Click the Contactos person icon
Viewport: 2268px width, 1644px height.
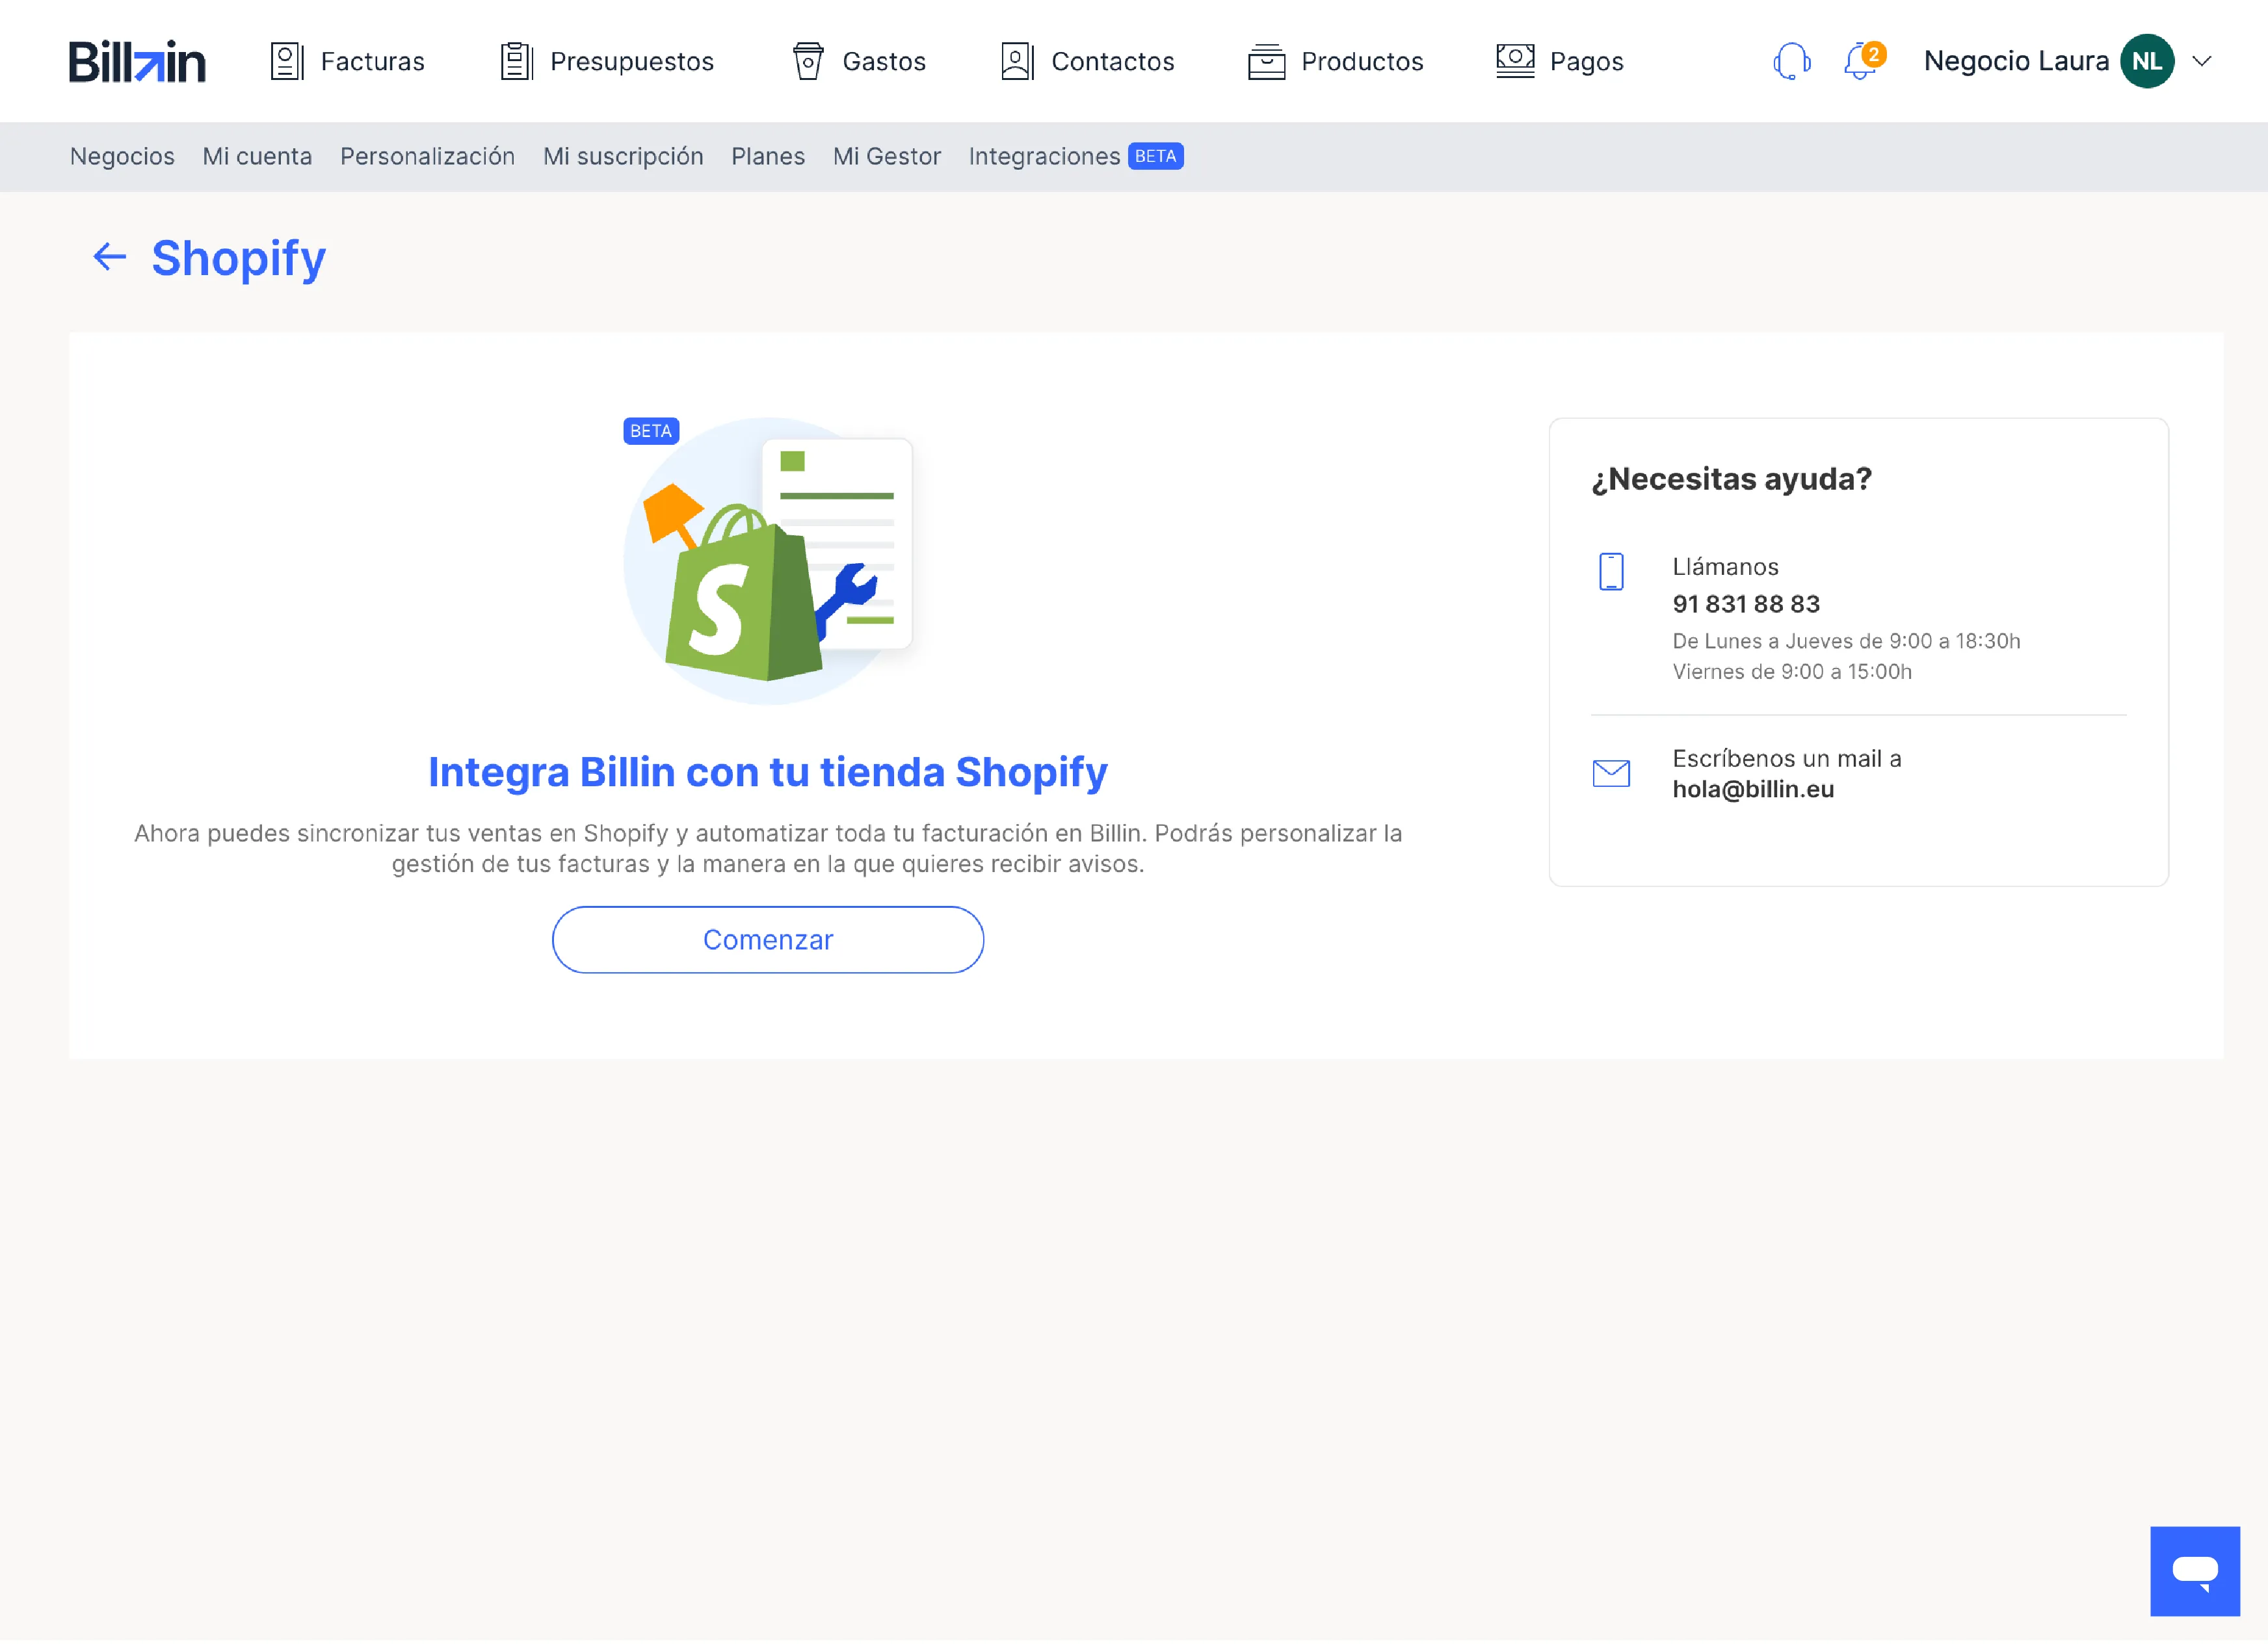coord(1017,61)
